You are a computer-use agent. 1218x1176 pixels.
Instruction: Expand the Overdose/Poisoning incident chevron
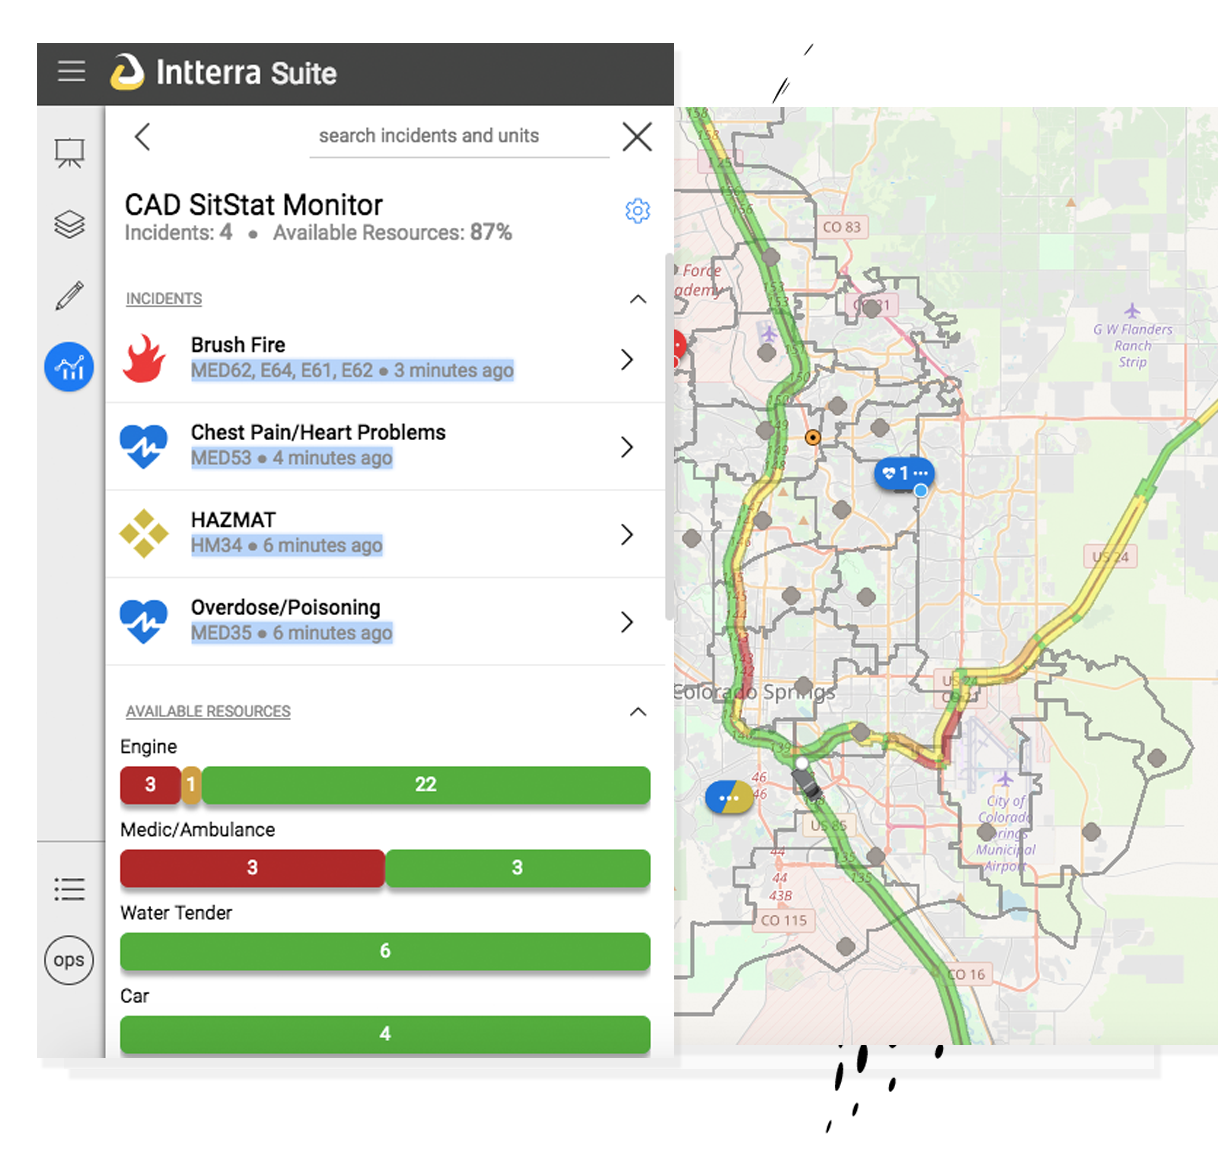[x=627, y=622]
